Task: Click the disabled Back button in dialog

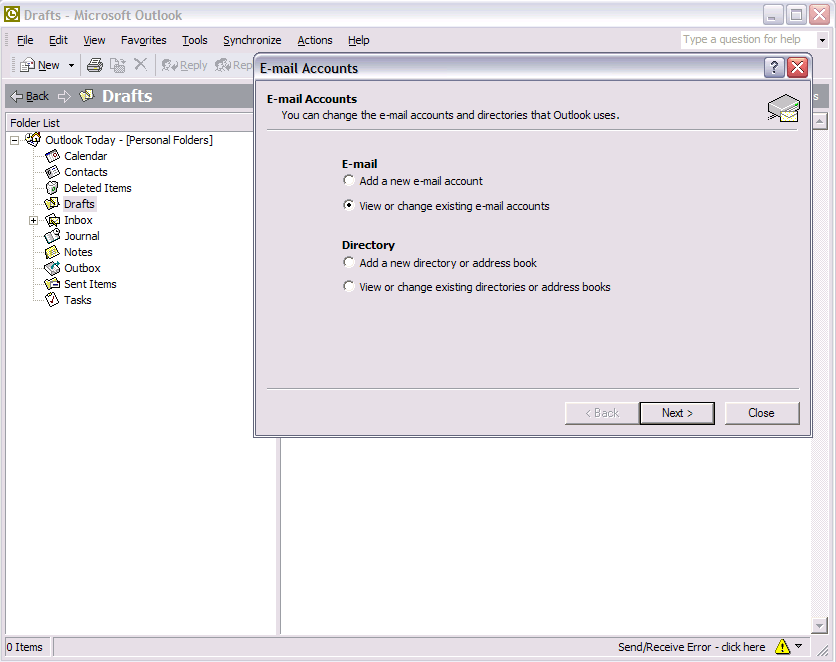Action: (602, 413)
